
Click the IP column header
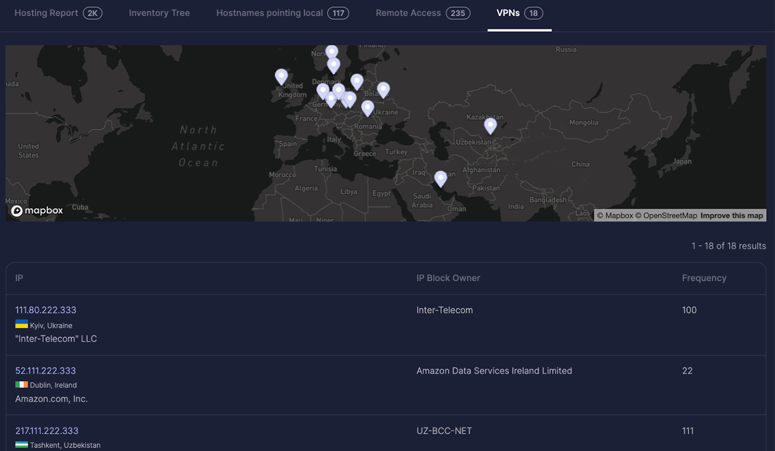click(19, 278)
